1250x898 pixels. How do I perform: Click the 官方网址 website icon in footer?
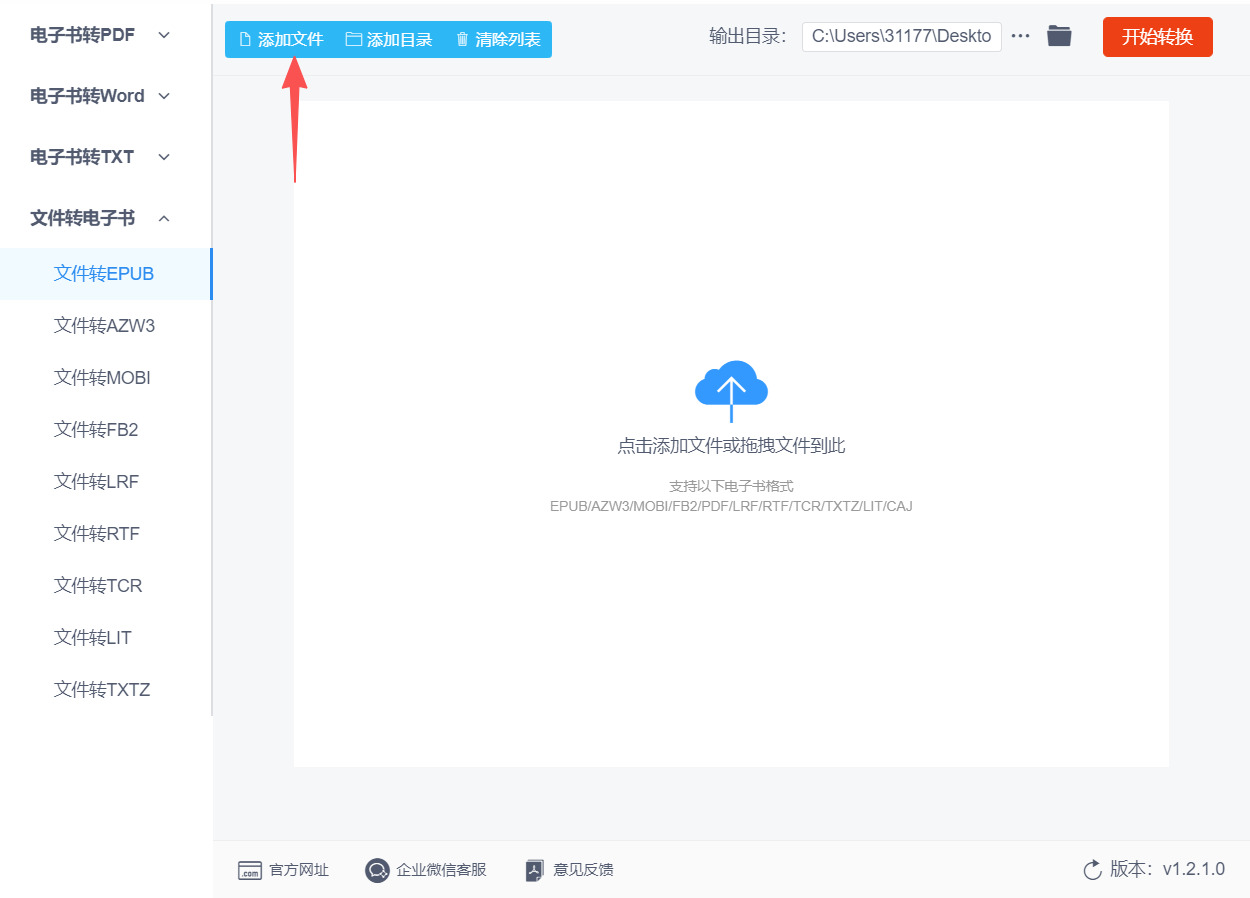point(250,870)
